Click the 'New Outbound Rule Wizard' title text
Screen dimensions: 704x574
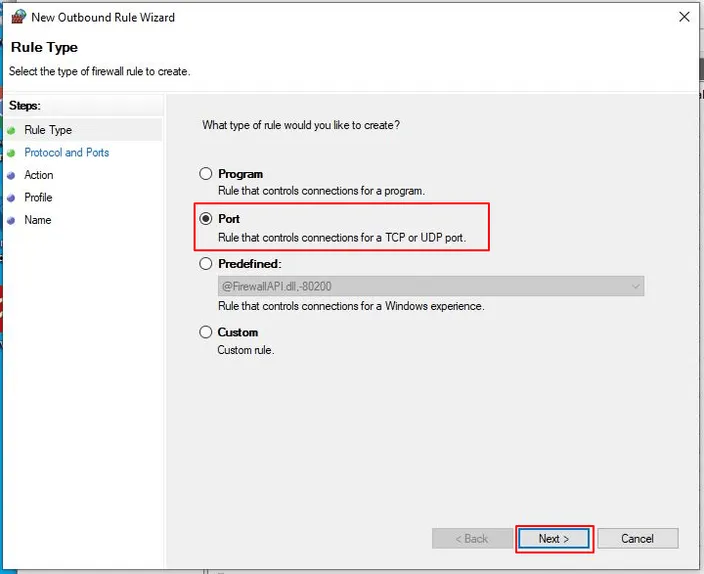coord(103,17)
